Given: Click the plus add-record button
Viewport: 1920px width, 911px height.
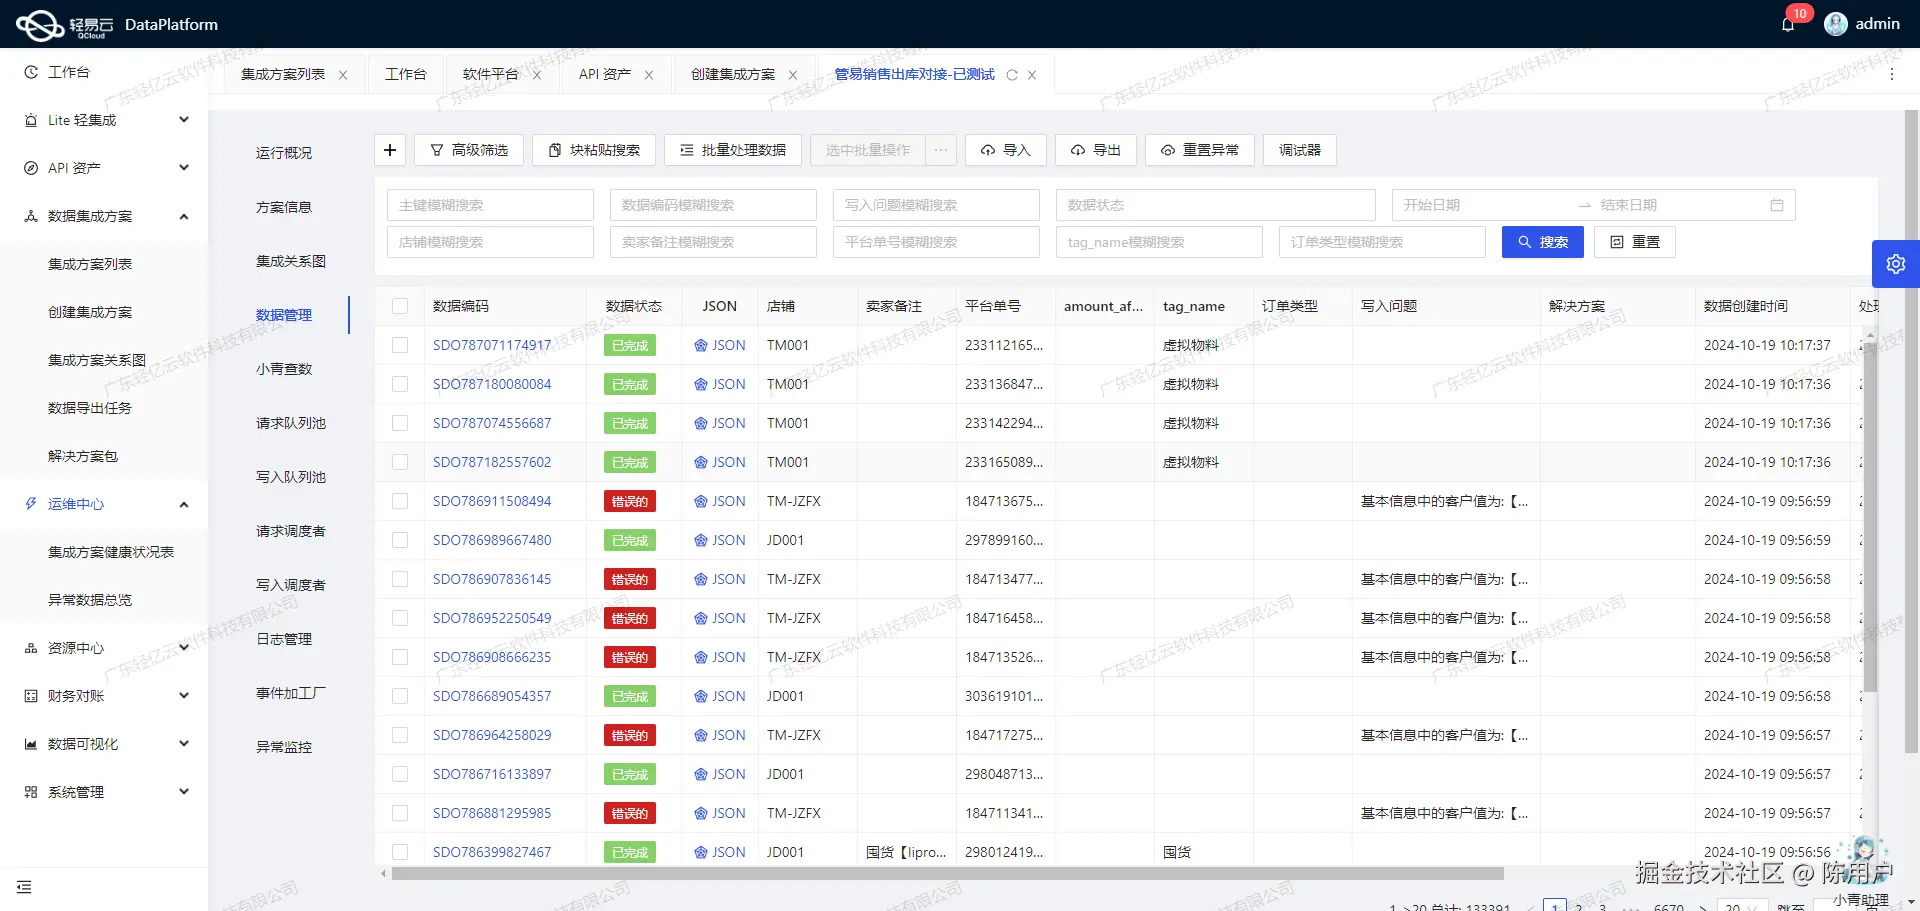Looking at the screenshot, I should click(x=390, y=150).
